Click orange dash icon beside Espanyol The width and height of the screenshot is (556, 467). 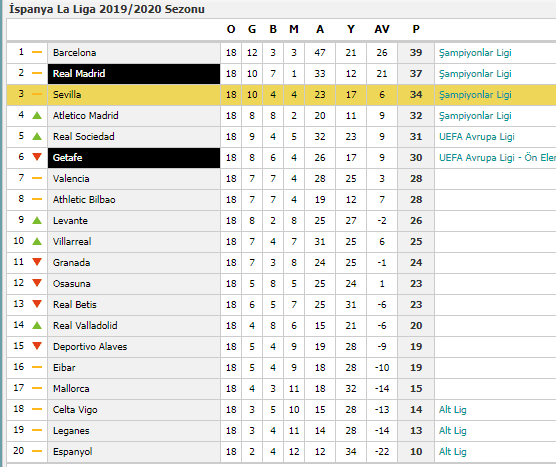[37, 451]
